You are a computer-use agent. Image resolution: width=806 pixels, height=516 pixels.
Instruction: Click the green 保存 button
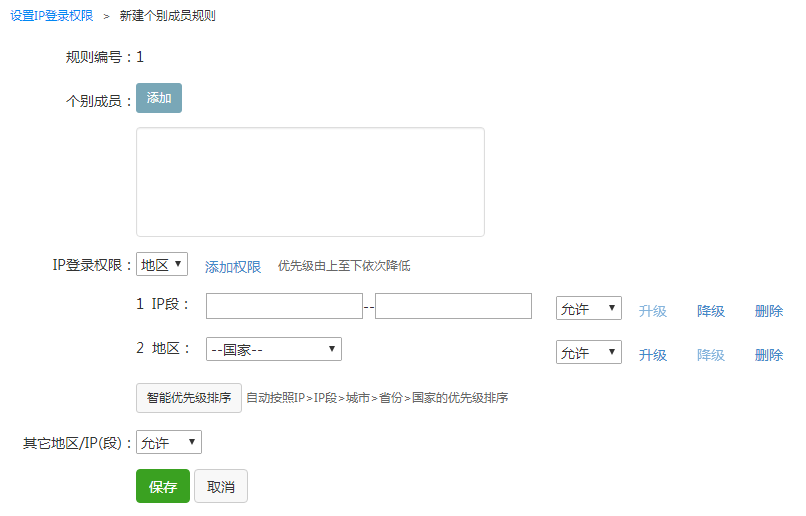tap(163, 487)
